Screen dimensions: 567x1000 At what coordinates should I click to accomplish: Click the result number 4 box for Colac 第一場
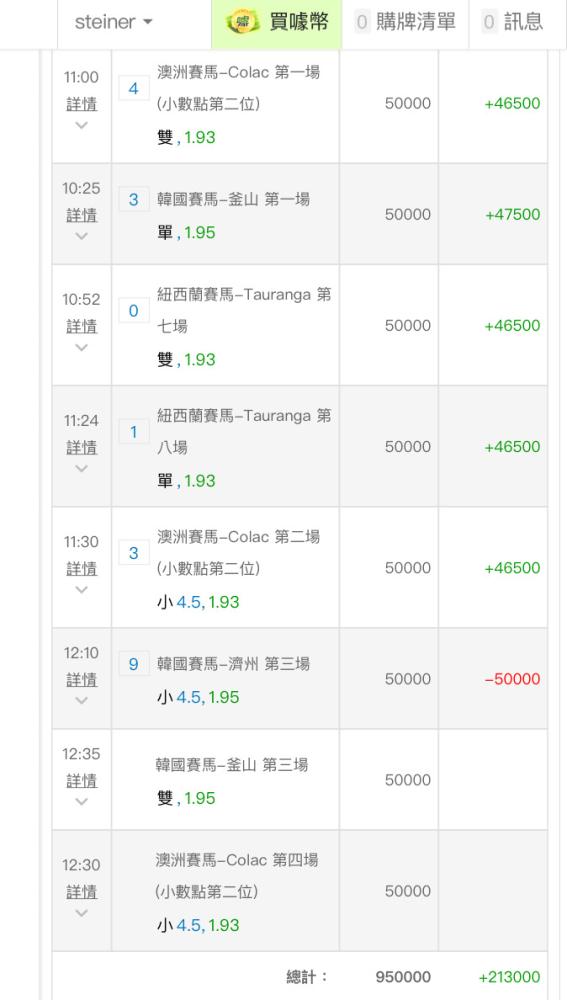click(x=134, y=88)
